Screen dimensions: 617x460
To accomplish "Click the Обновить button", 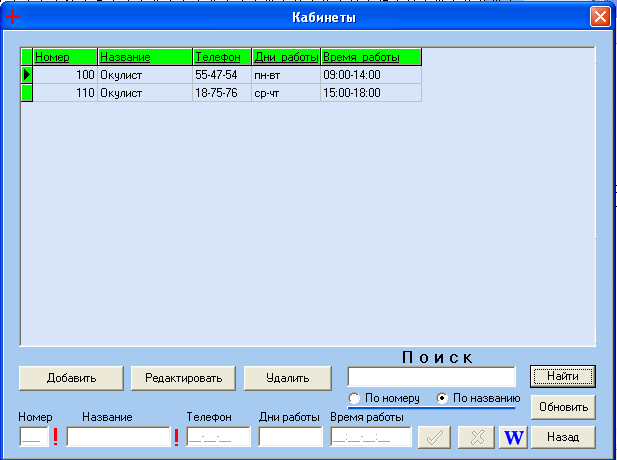I will pos(563,407).
